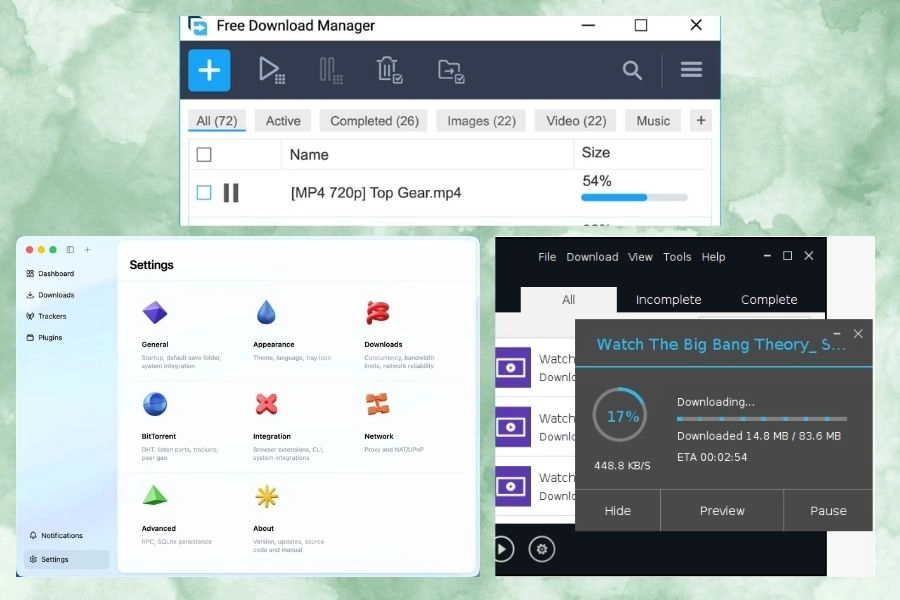The width and height of the screenshot is (900, 600).
Task: Switch to the Complete tab
Action: tap(769, 300)
